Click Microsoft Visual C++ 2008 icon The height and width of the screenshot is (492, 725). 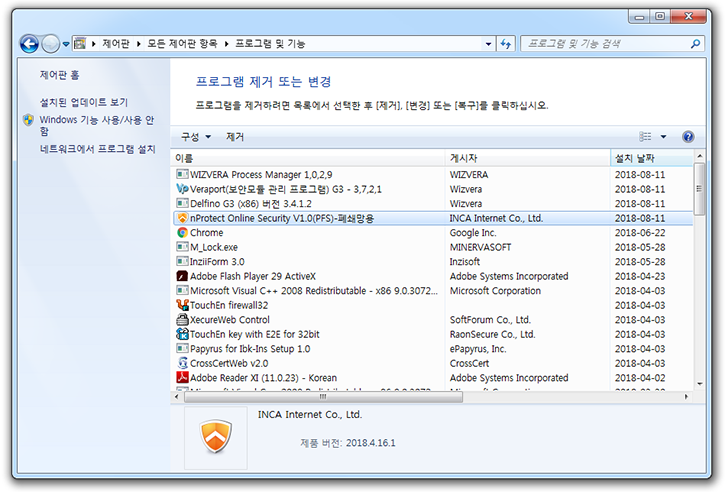(182, 290)
